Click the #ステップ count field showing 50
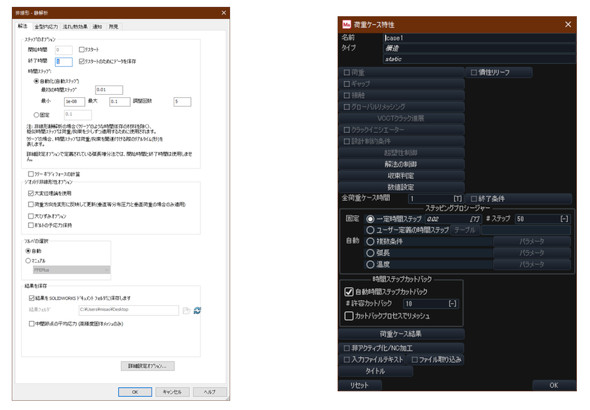This screenshot has height=410, width=590. pos(542,219)
